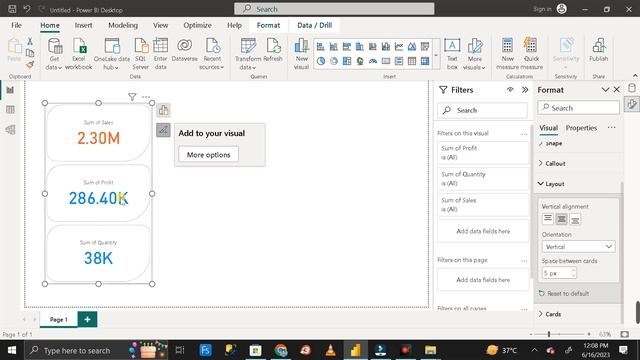The width and height of the screenshot is (640, 360).
Task: Click the Format pane search field
Action: click(578, 108)
